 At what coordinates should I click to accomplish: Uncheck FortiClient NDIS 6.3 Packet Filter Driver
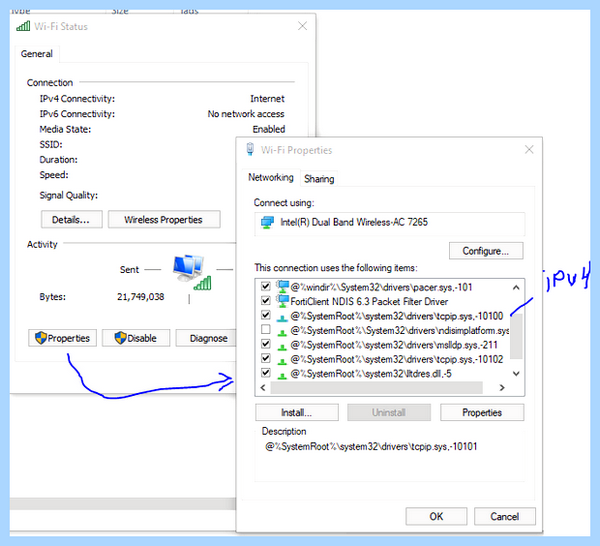(x=266, y=300)
